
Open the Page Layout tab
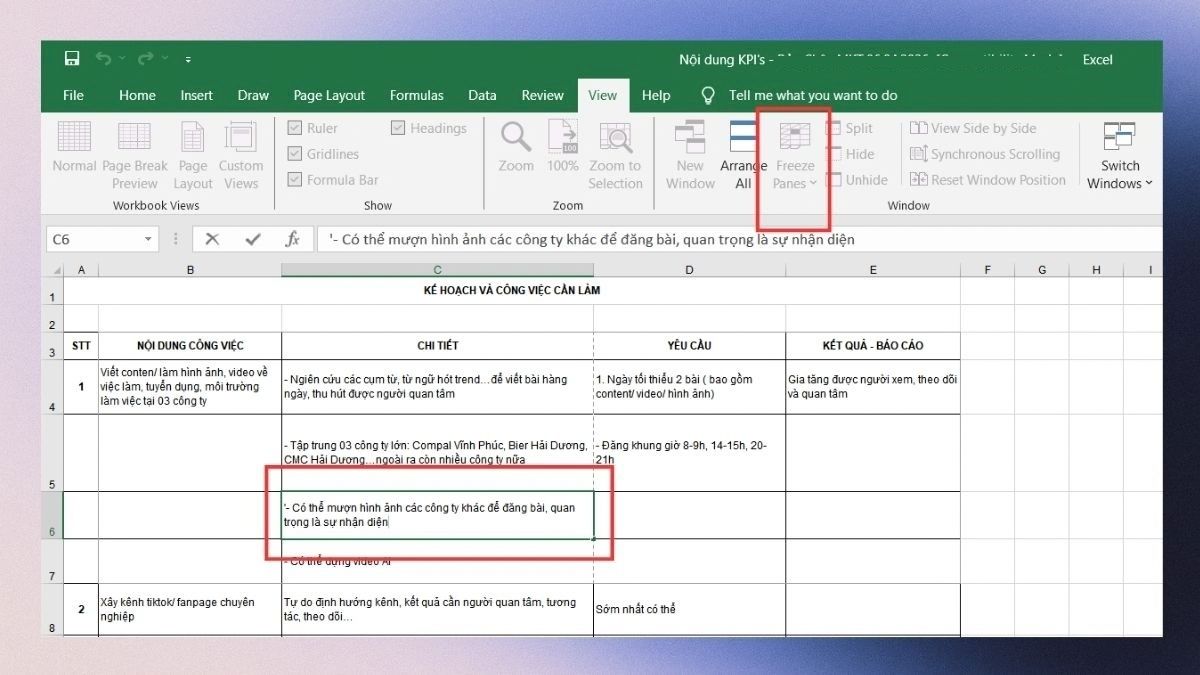[x=329, y=95]
